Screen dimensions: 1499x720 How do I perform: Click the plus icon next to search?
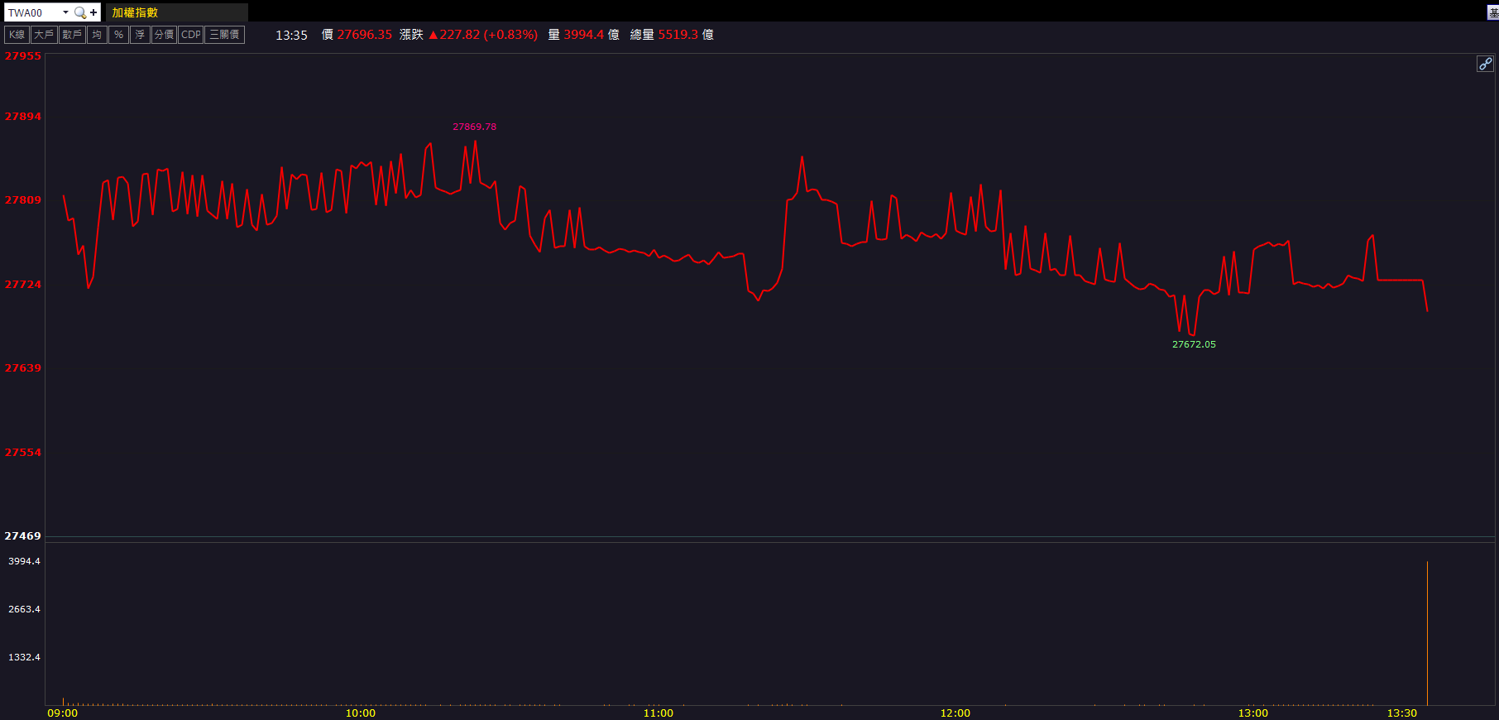[x=94, y=13]
